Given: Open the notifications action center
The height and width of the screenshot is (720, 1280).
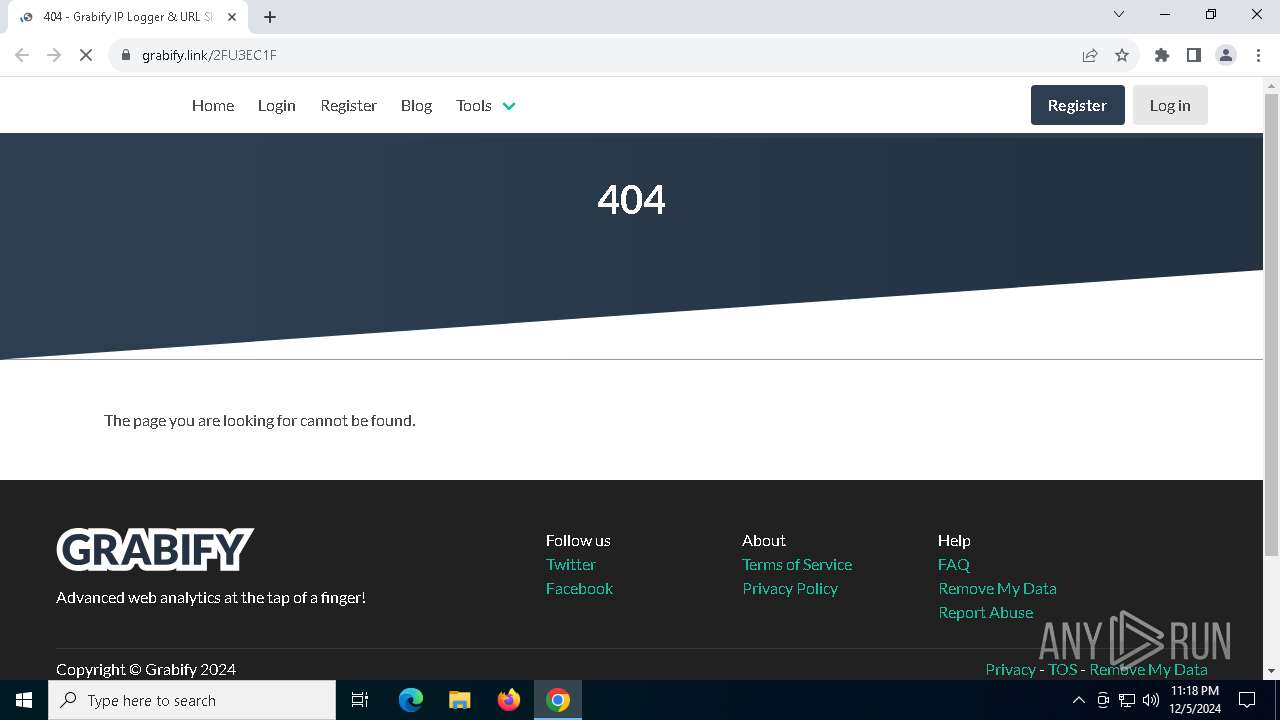Looking at the screenshot, I should (x=1247, y=700).
